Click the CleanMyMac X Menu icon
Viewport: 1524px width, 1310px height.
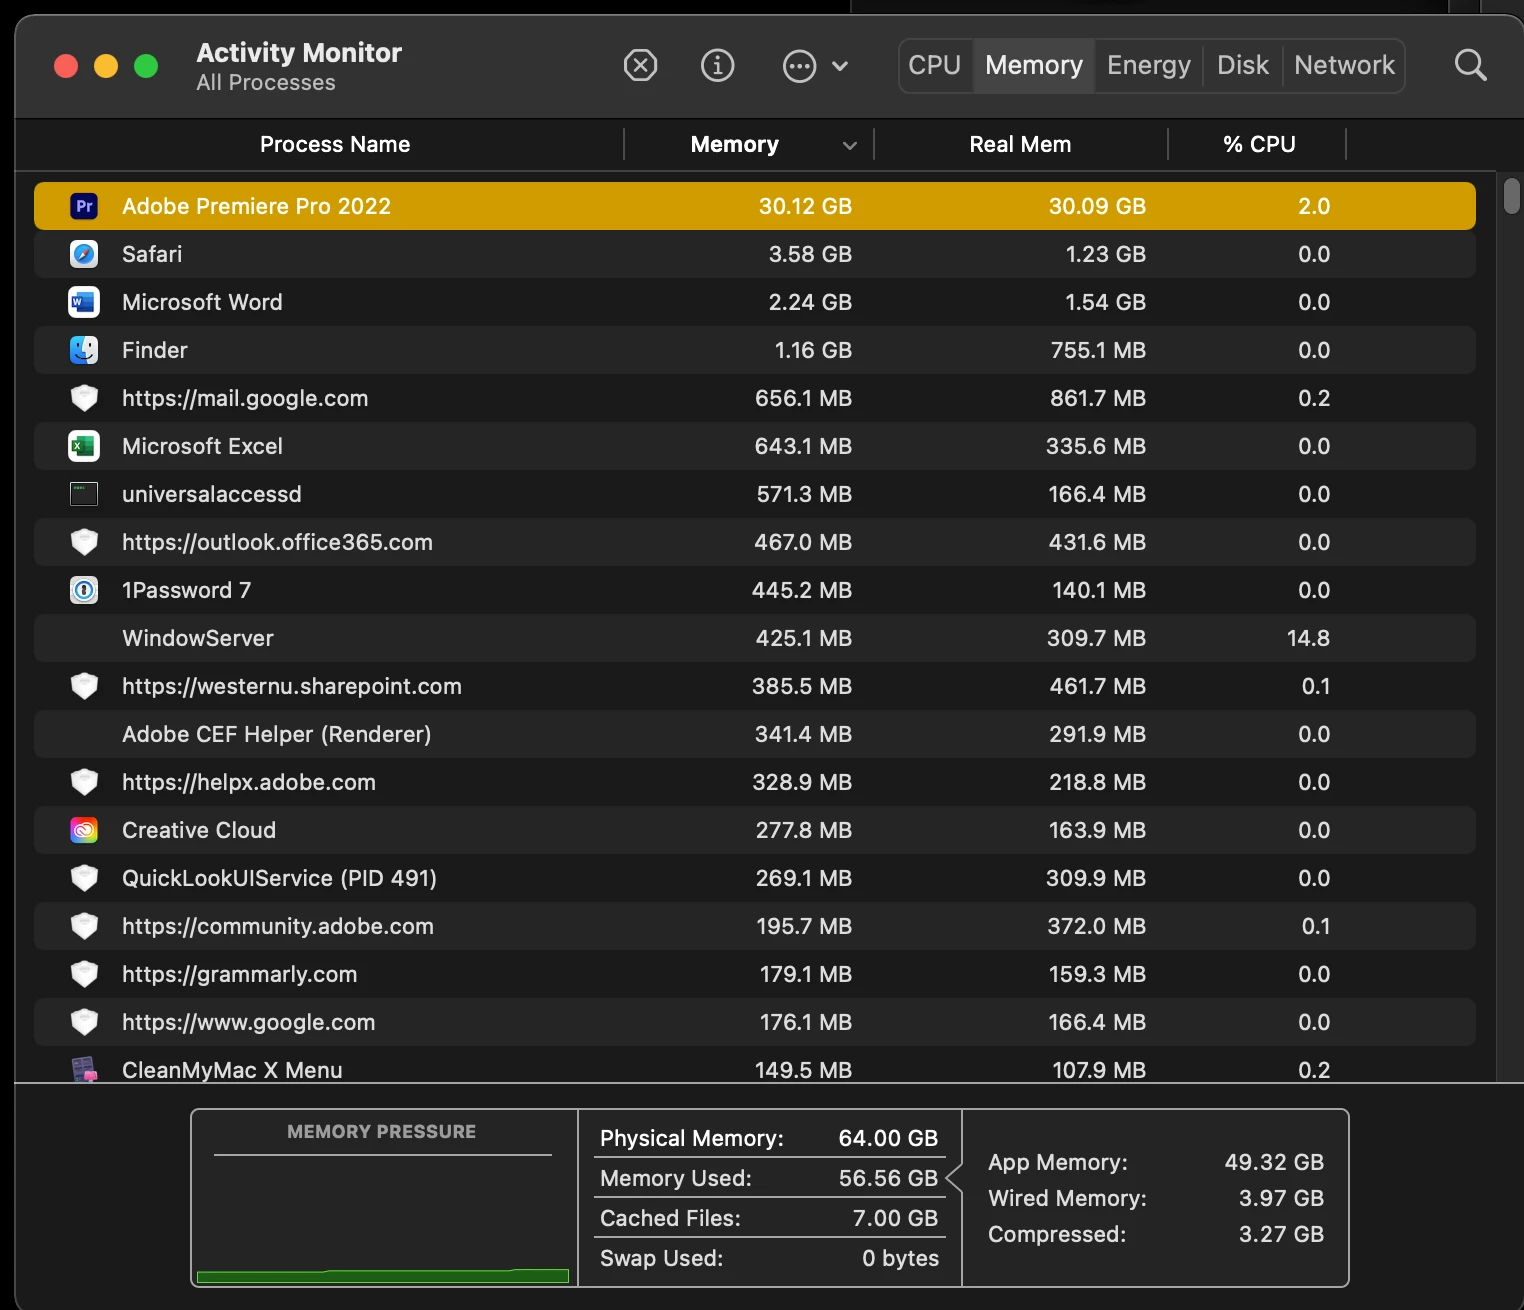[x=84, y=1069]
